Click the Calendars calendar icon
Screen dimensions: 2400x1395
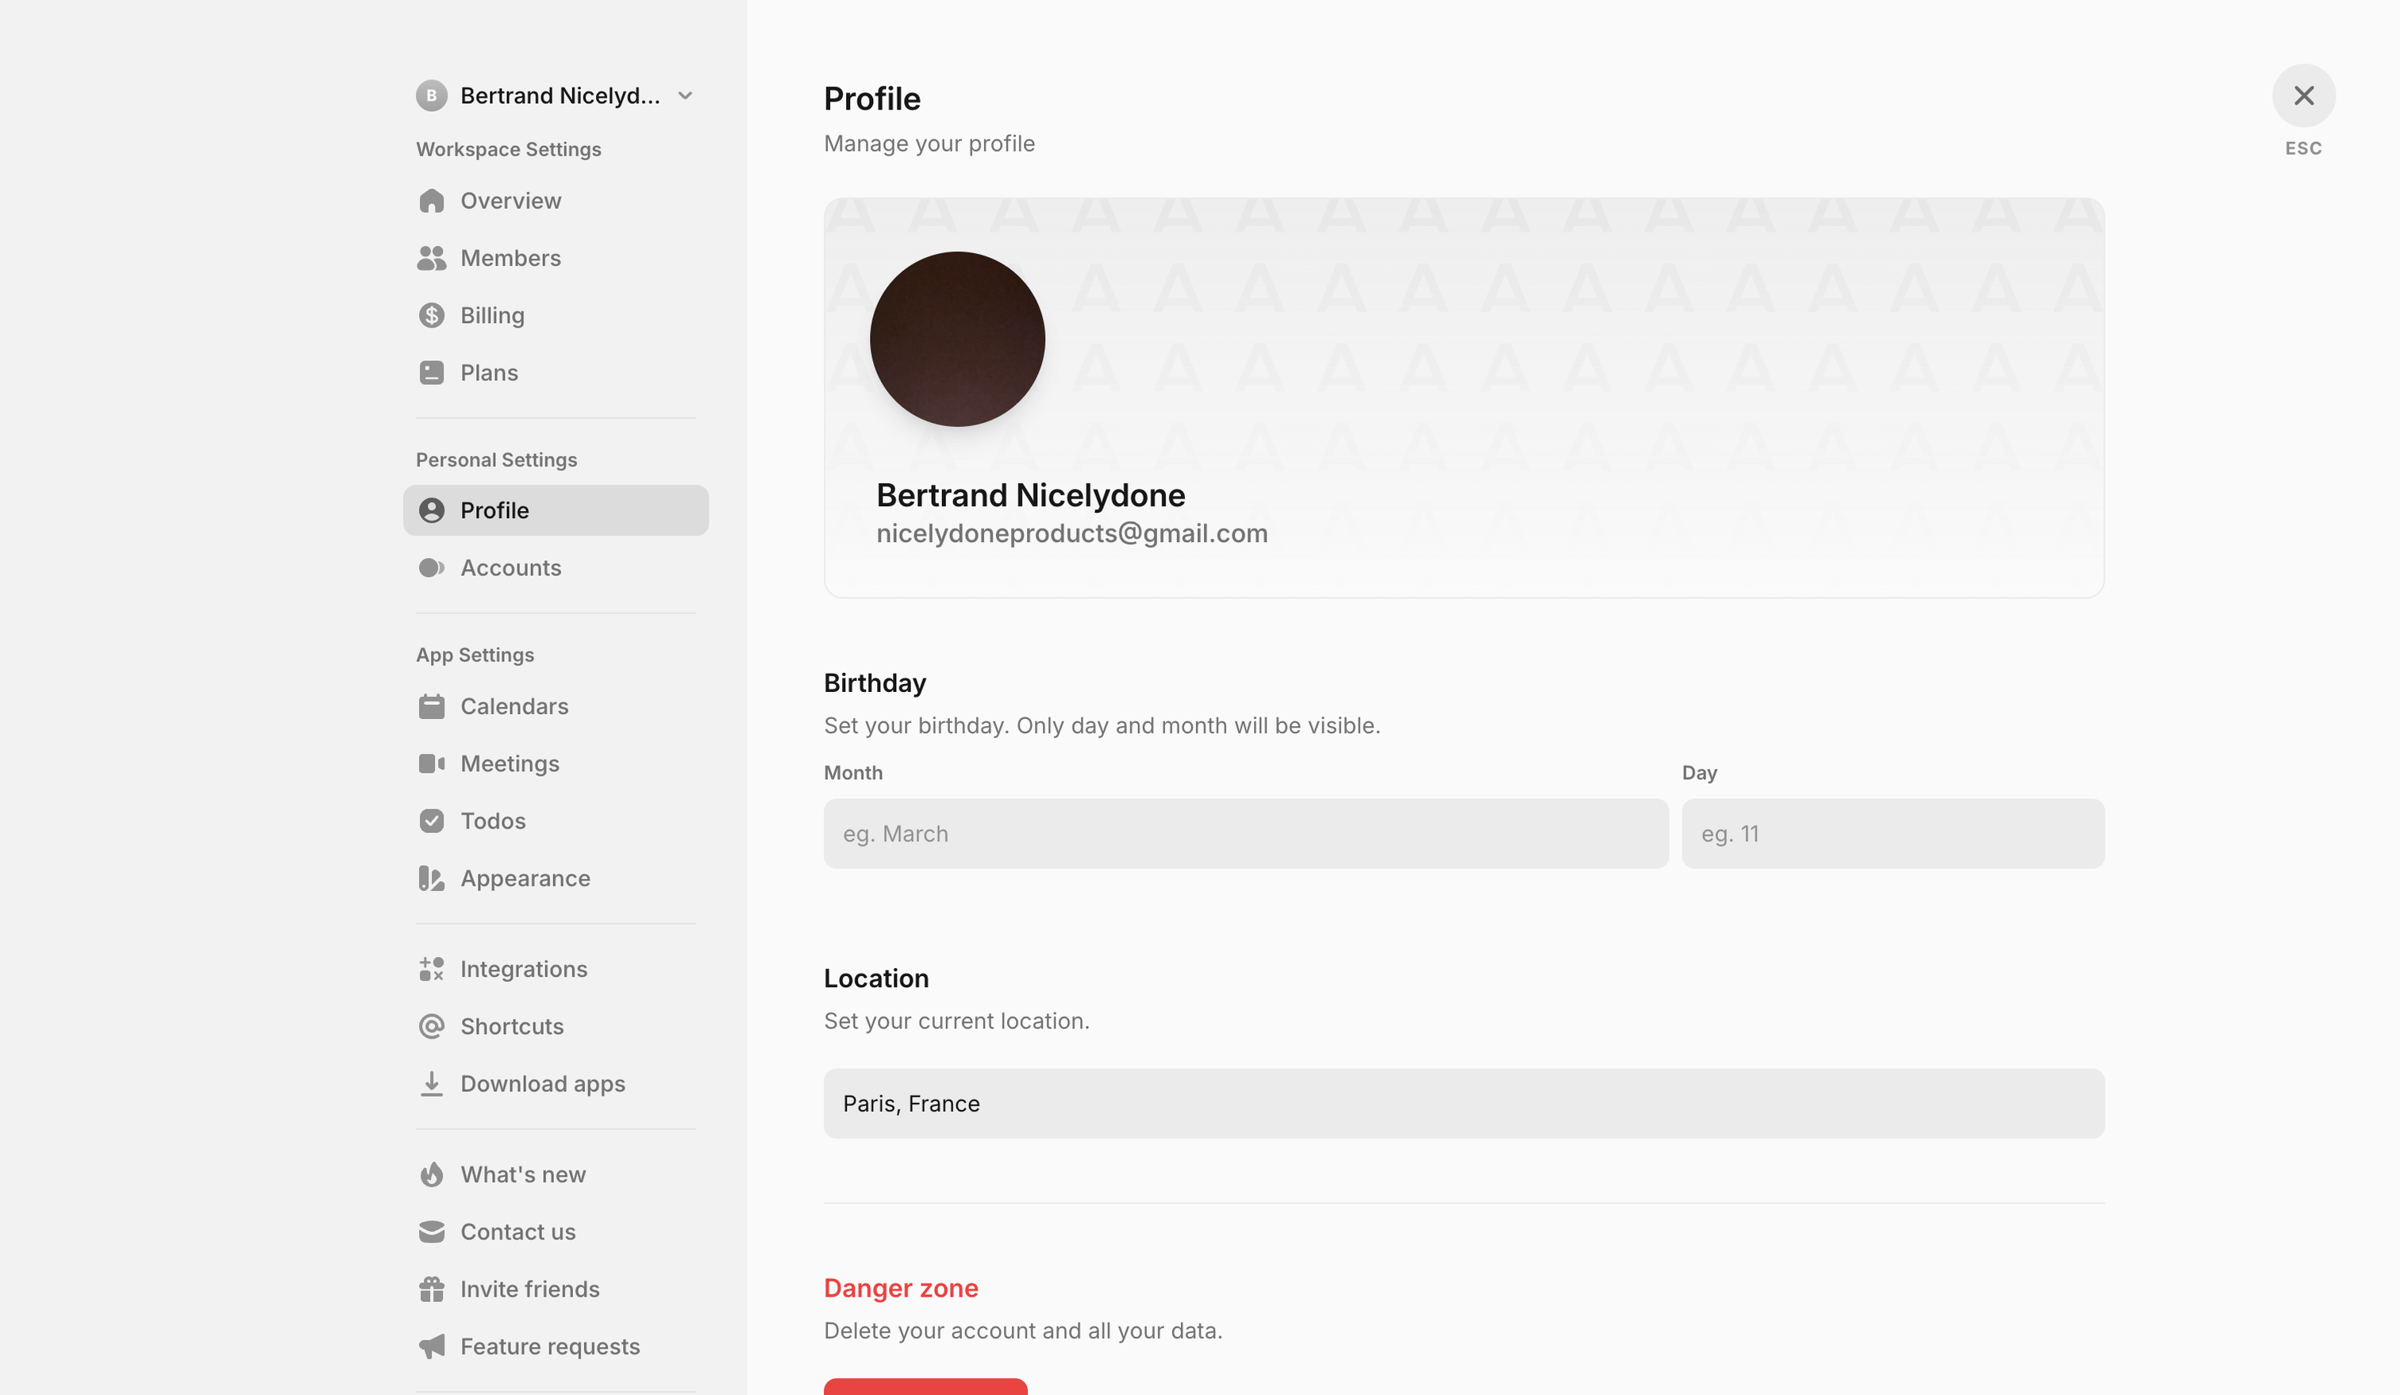pyautogui.click(x=431, y=706)
